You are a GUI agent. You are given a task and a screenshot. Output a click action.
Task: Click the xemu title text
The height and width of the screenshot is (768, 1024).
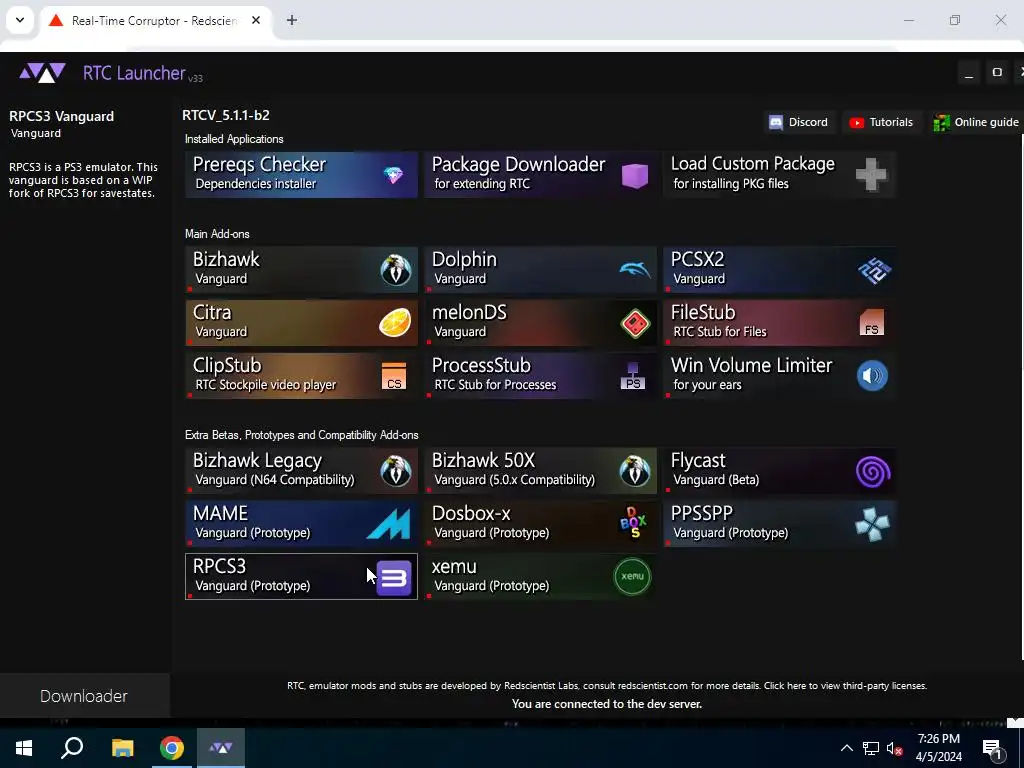[454, 567]
